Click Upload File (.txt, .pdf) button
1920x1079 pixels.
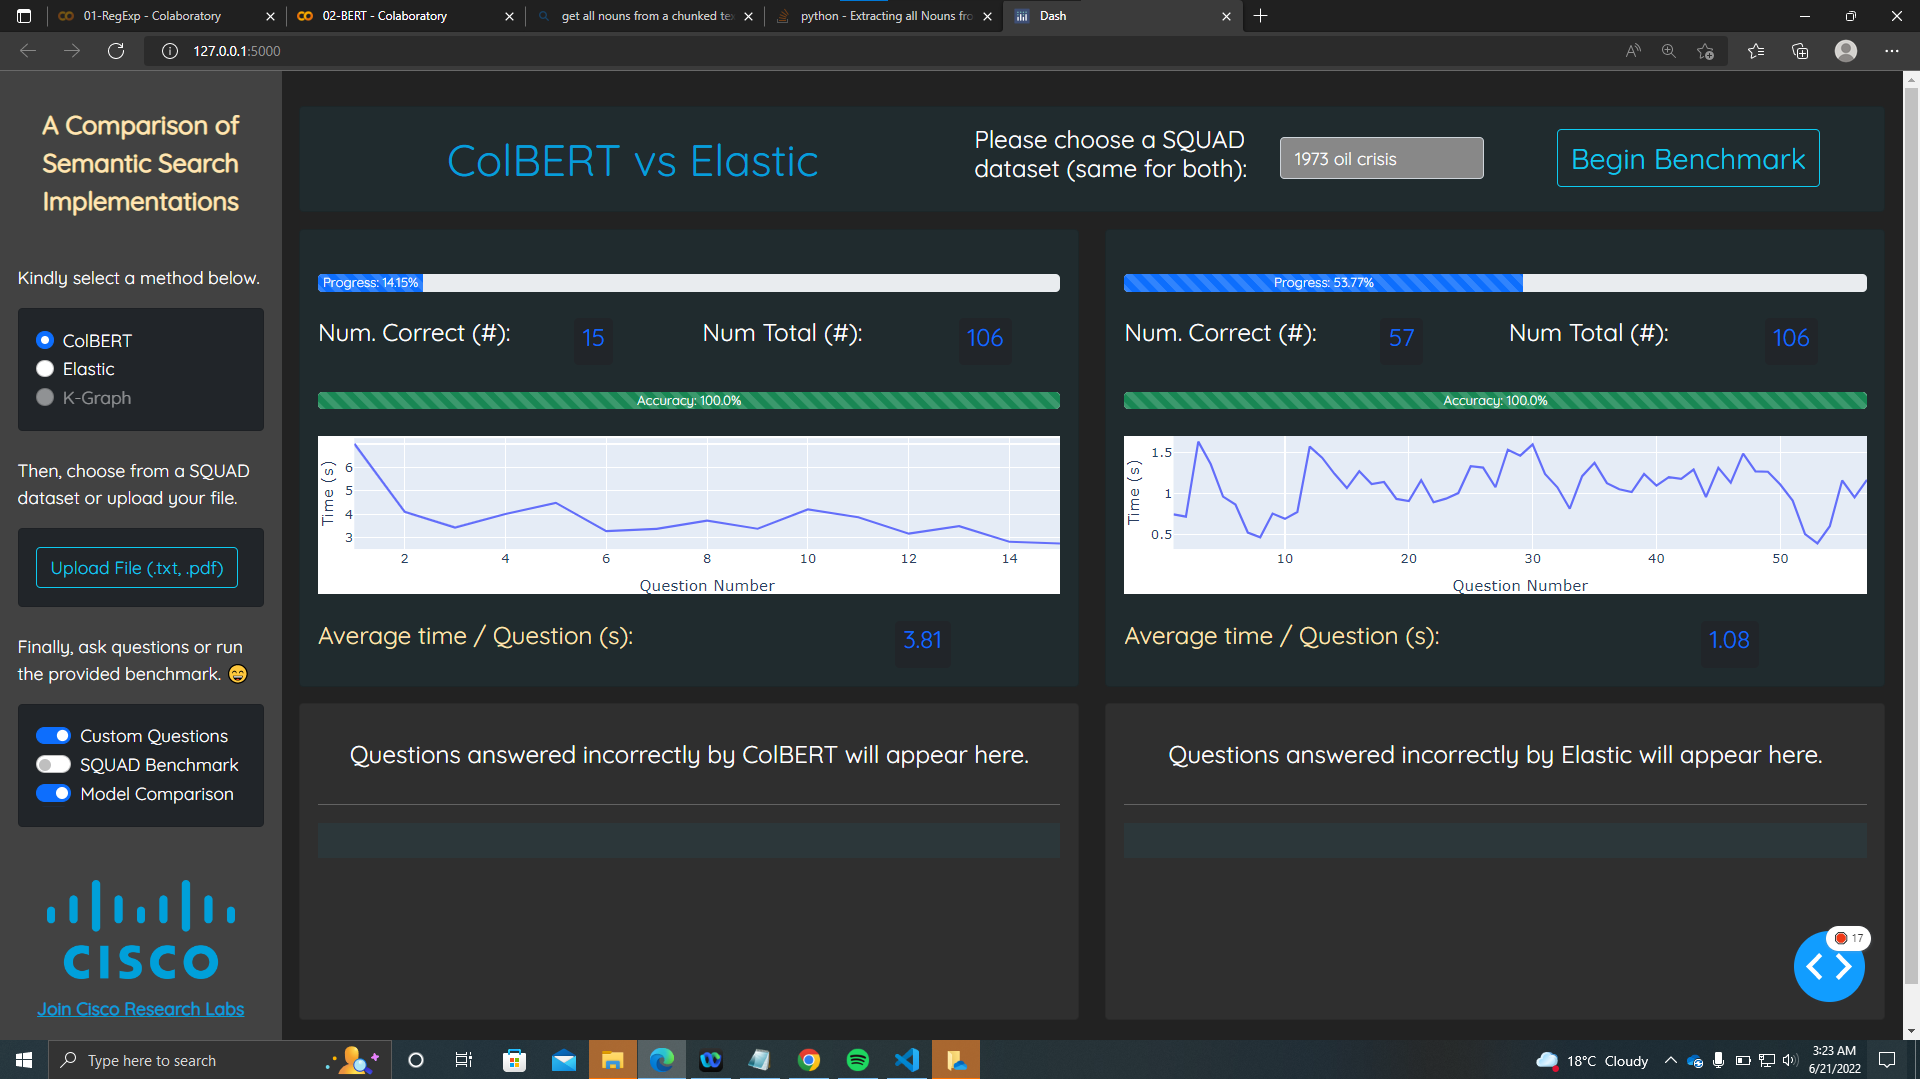[x=137, y=568]
